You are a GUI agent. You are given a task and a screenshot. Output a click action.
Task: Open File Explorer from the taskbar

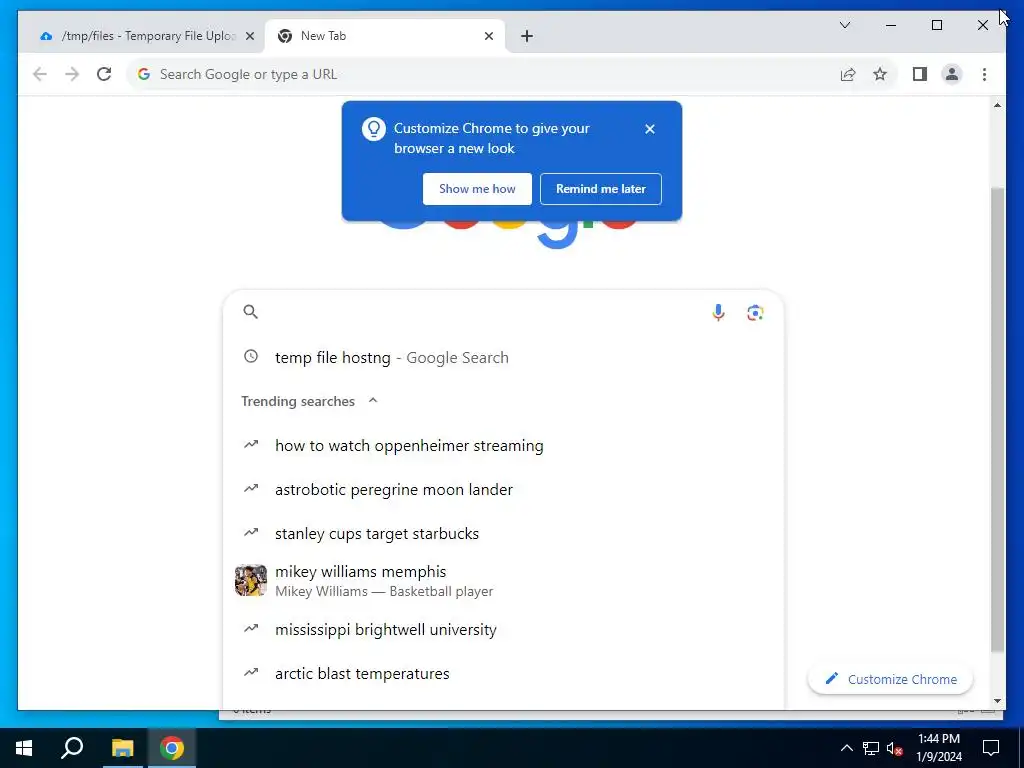pyautogui.click(x=122, y=748)
